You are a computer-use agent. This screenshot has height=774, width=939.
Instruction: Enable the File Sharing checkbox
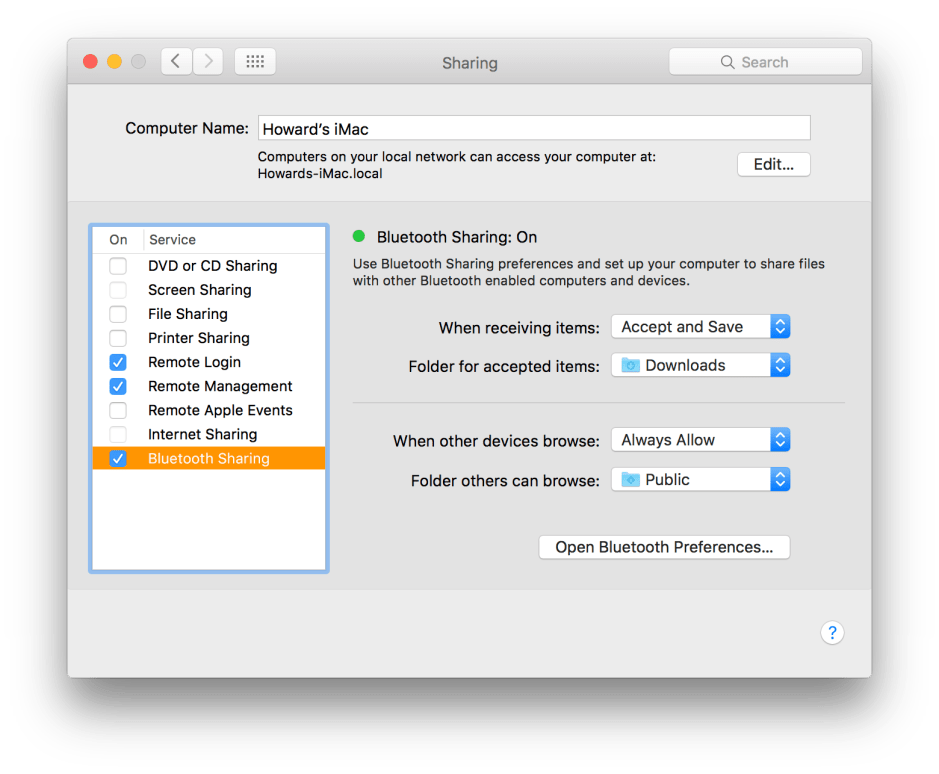pyautogui.click(x=118, y=314)
